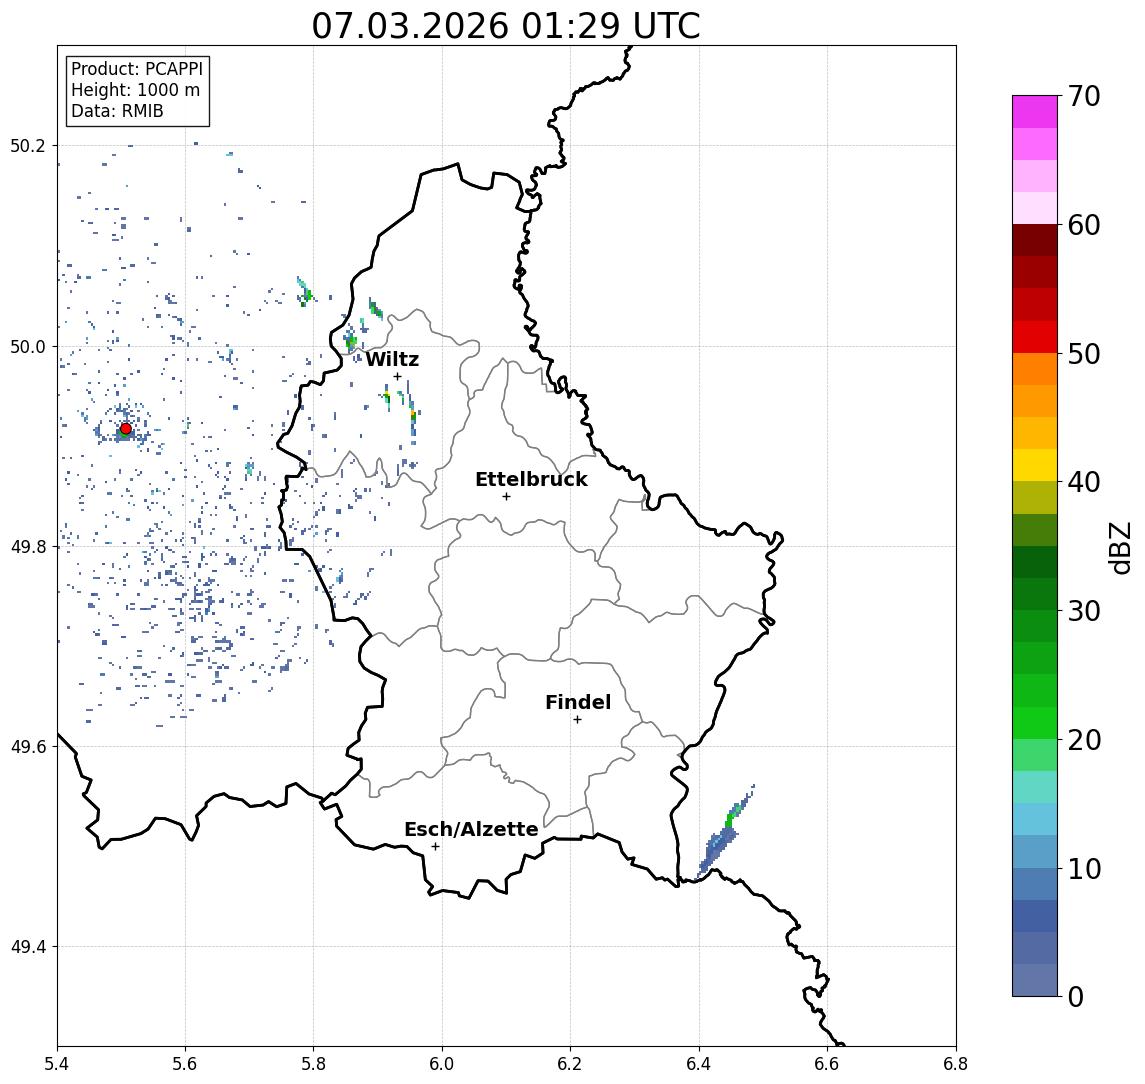Click the red radar location marker

coord(126,429)
